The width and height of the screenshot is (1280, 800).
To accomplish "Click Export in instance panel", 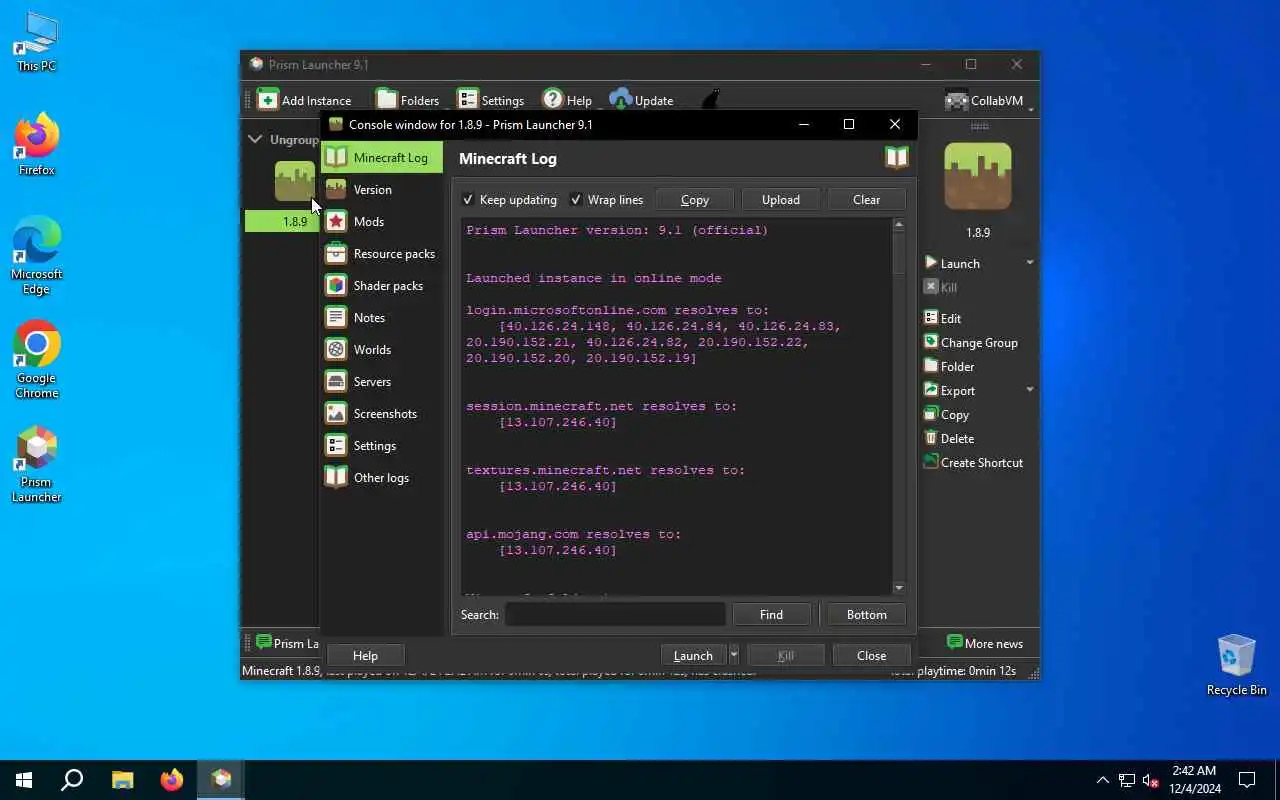I will (949, 390).
